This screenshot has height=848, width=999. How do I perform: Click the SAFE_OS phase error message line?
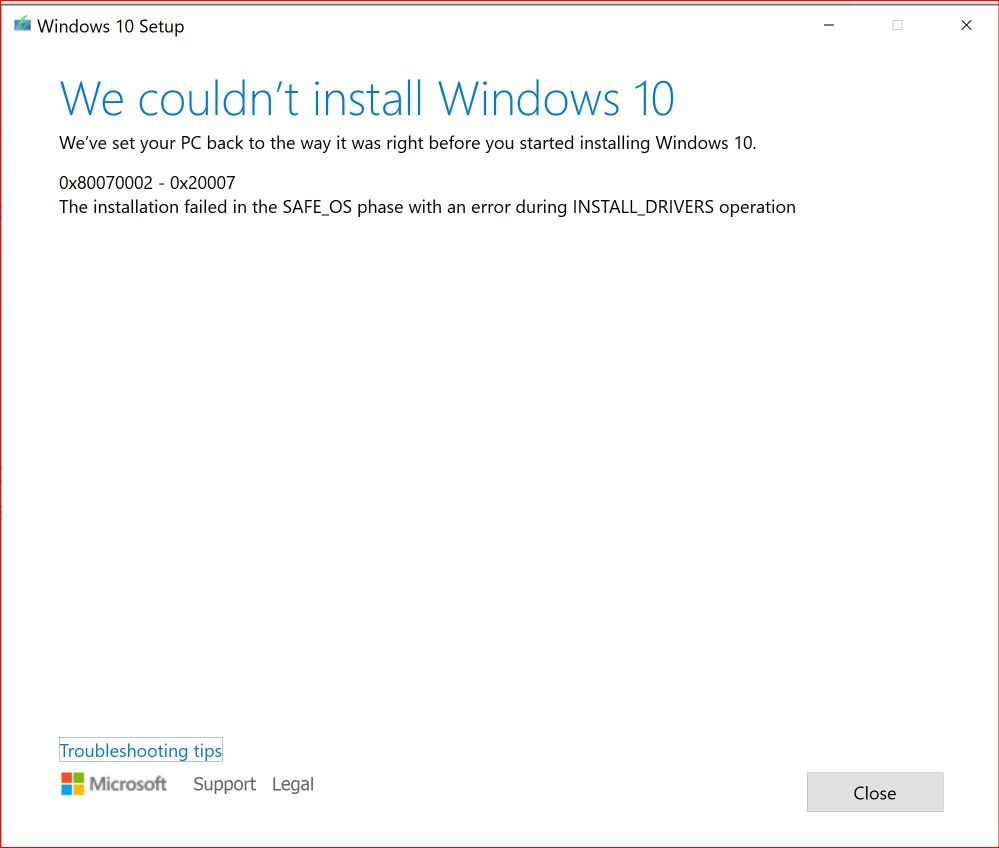(x=427, y=207)
